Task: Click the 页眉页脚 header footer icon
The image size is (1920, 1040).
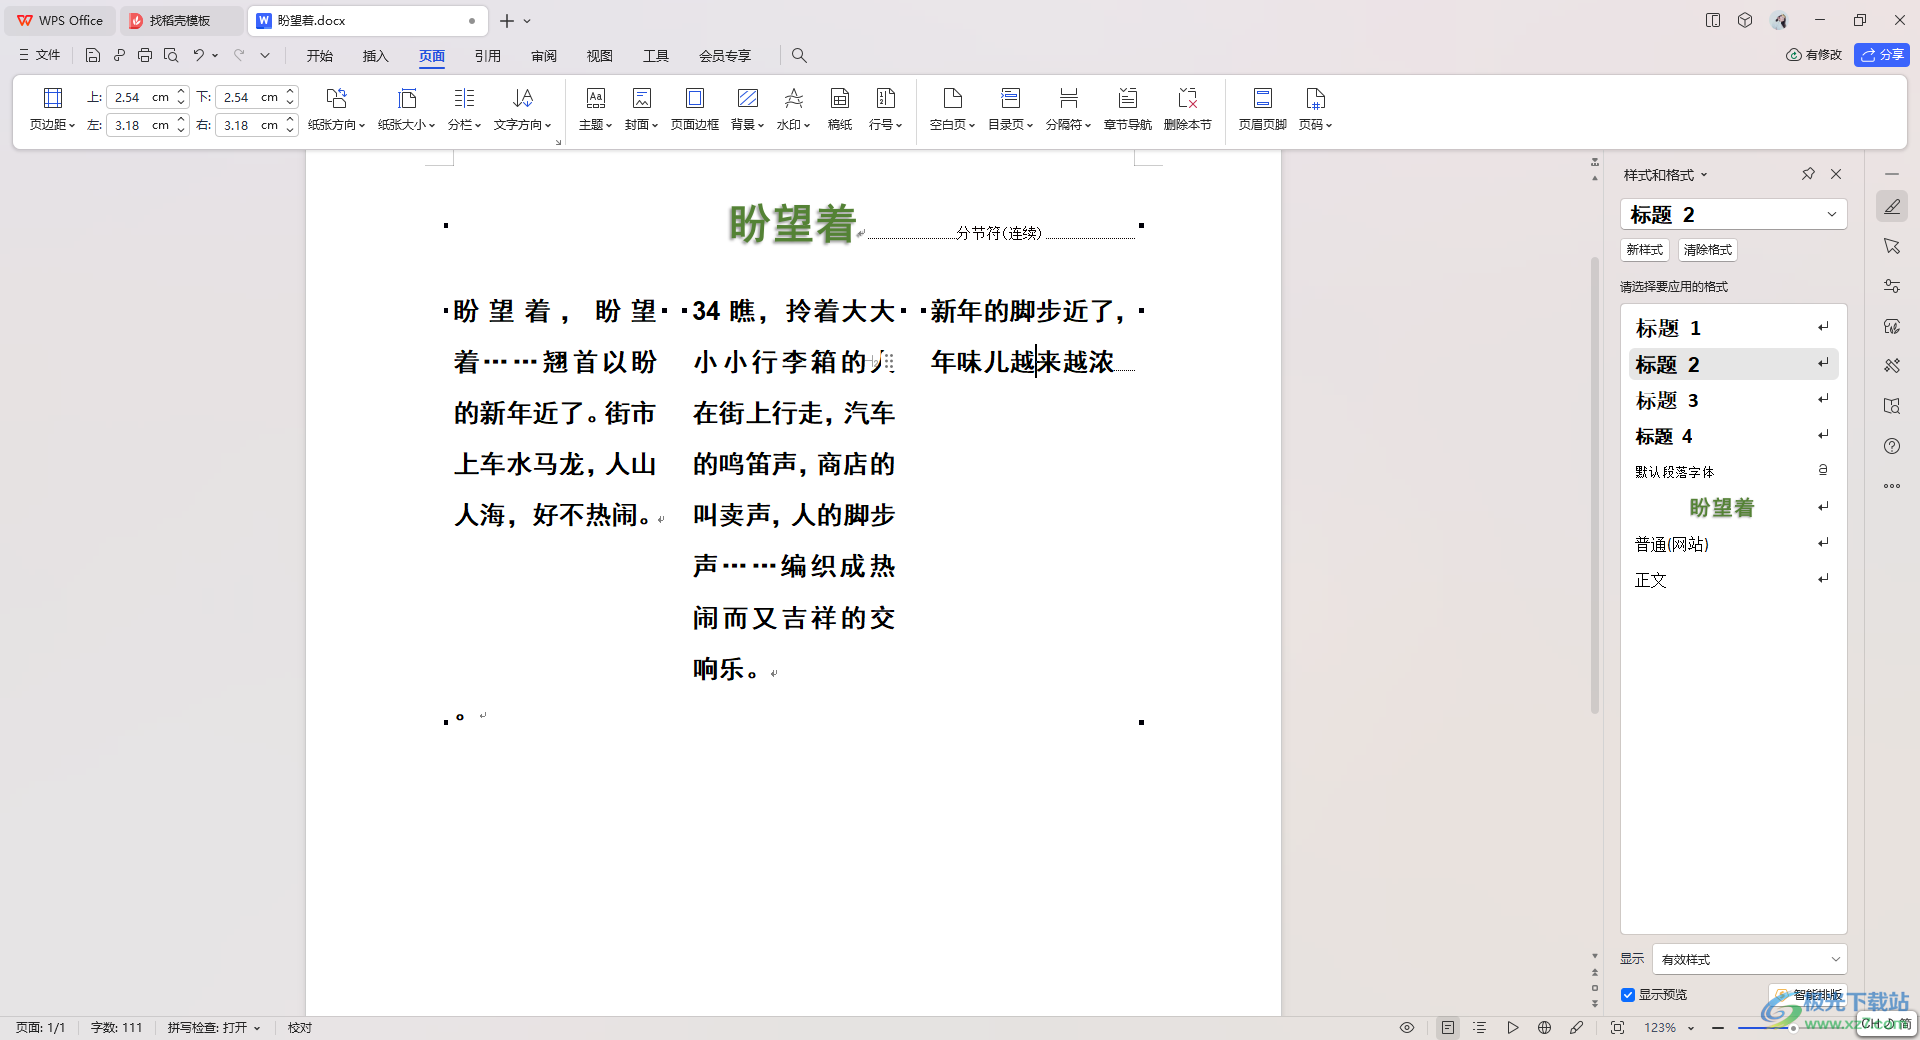Action: point(1263,109)
